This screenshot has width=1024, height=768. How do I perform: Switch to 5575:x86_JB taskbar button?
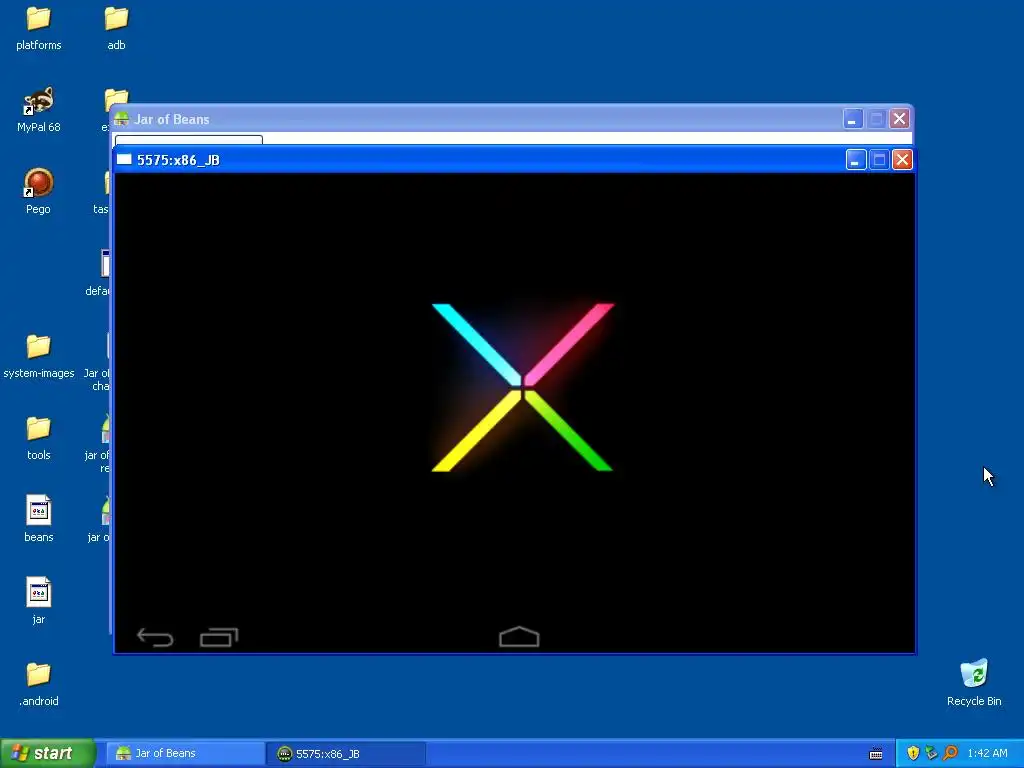click(x=347, y=753)
